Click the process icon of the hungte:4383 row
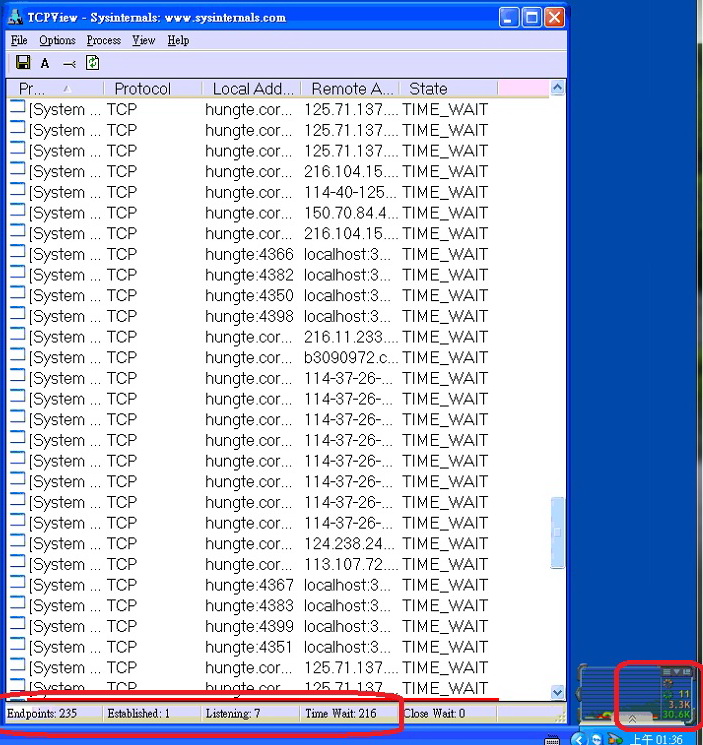703x745 pixels. (x=17, y=603)
